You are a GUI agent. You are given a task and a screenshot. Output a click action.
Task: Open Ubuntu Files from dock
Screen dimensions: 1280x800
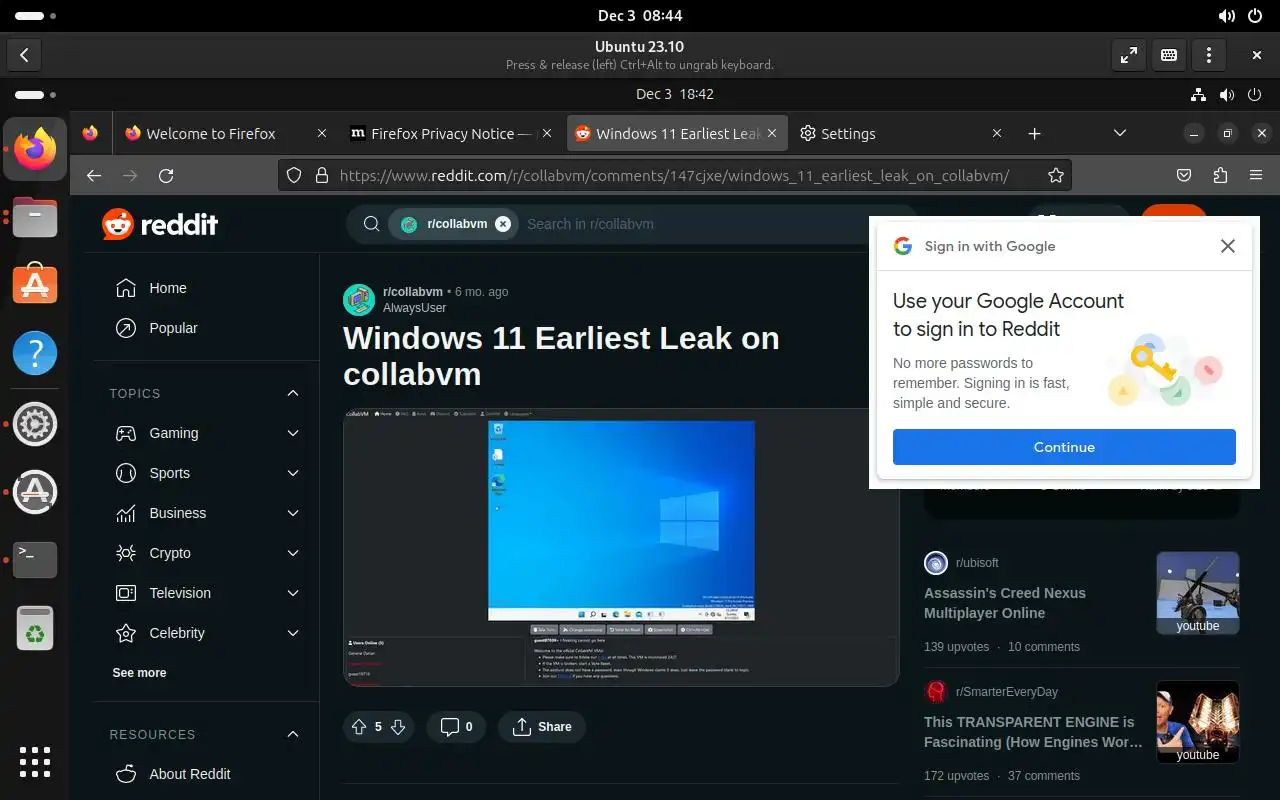pyautogui.click(x=35, y=217)
